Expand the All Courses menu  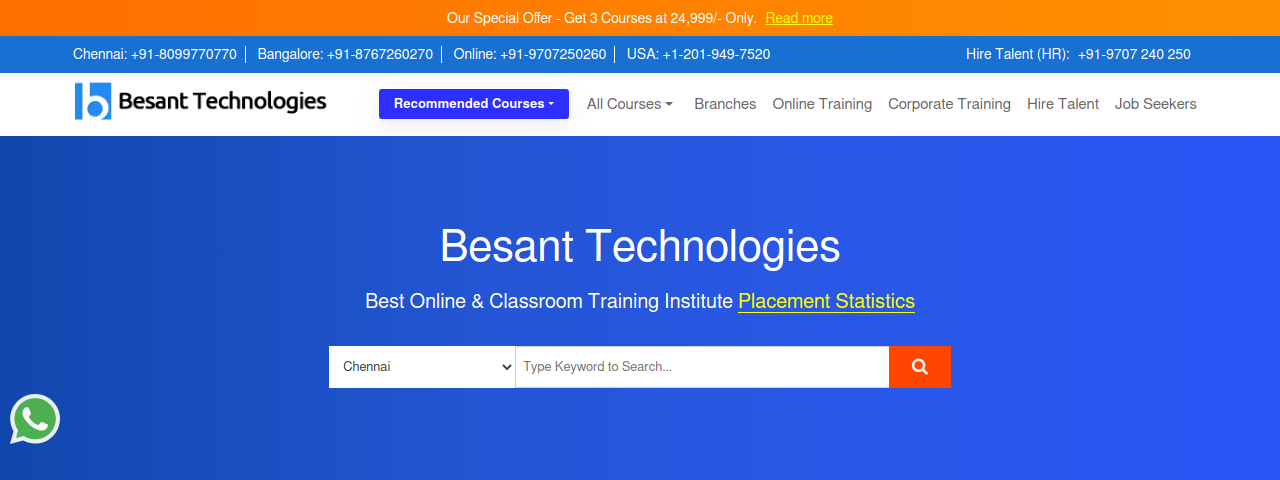(x=630, y=104)
